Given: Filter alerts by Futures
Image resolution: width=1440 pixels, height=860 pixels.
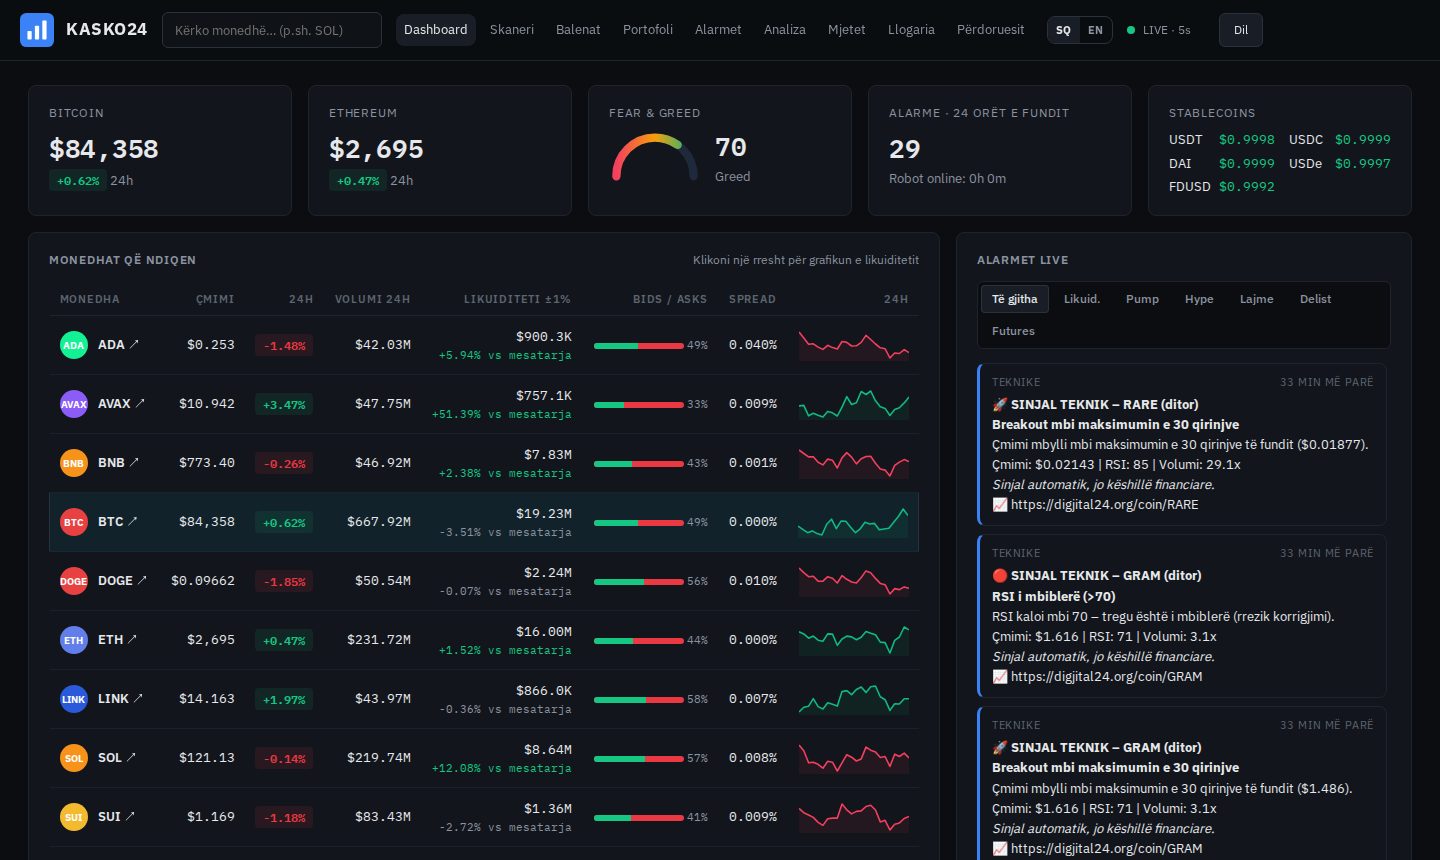Looking at the screenshot, I should pos(1013,331).
